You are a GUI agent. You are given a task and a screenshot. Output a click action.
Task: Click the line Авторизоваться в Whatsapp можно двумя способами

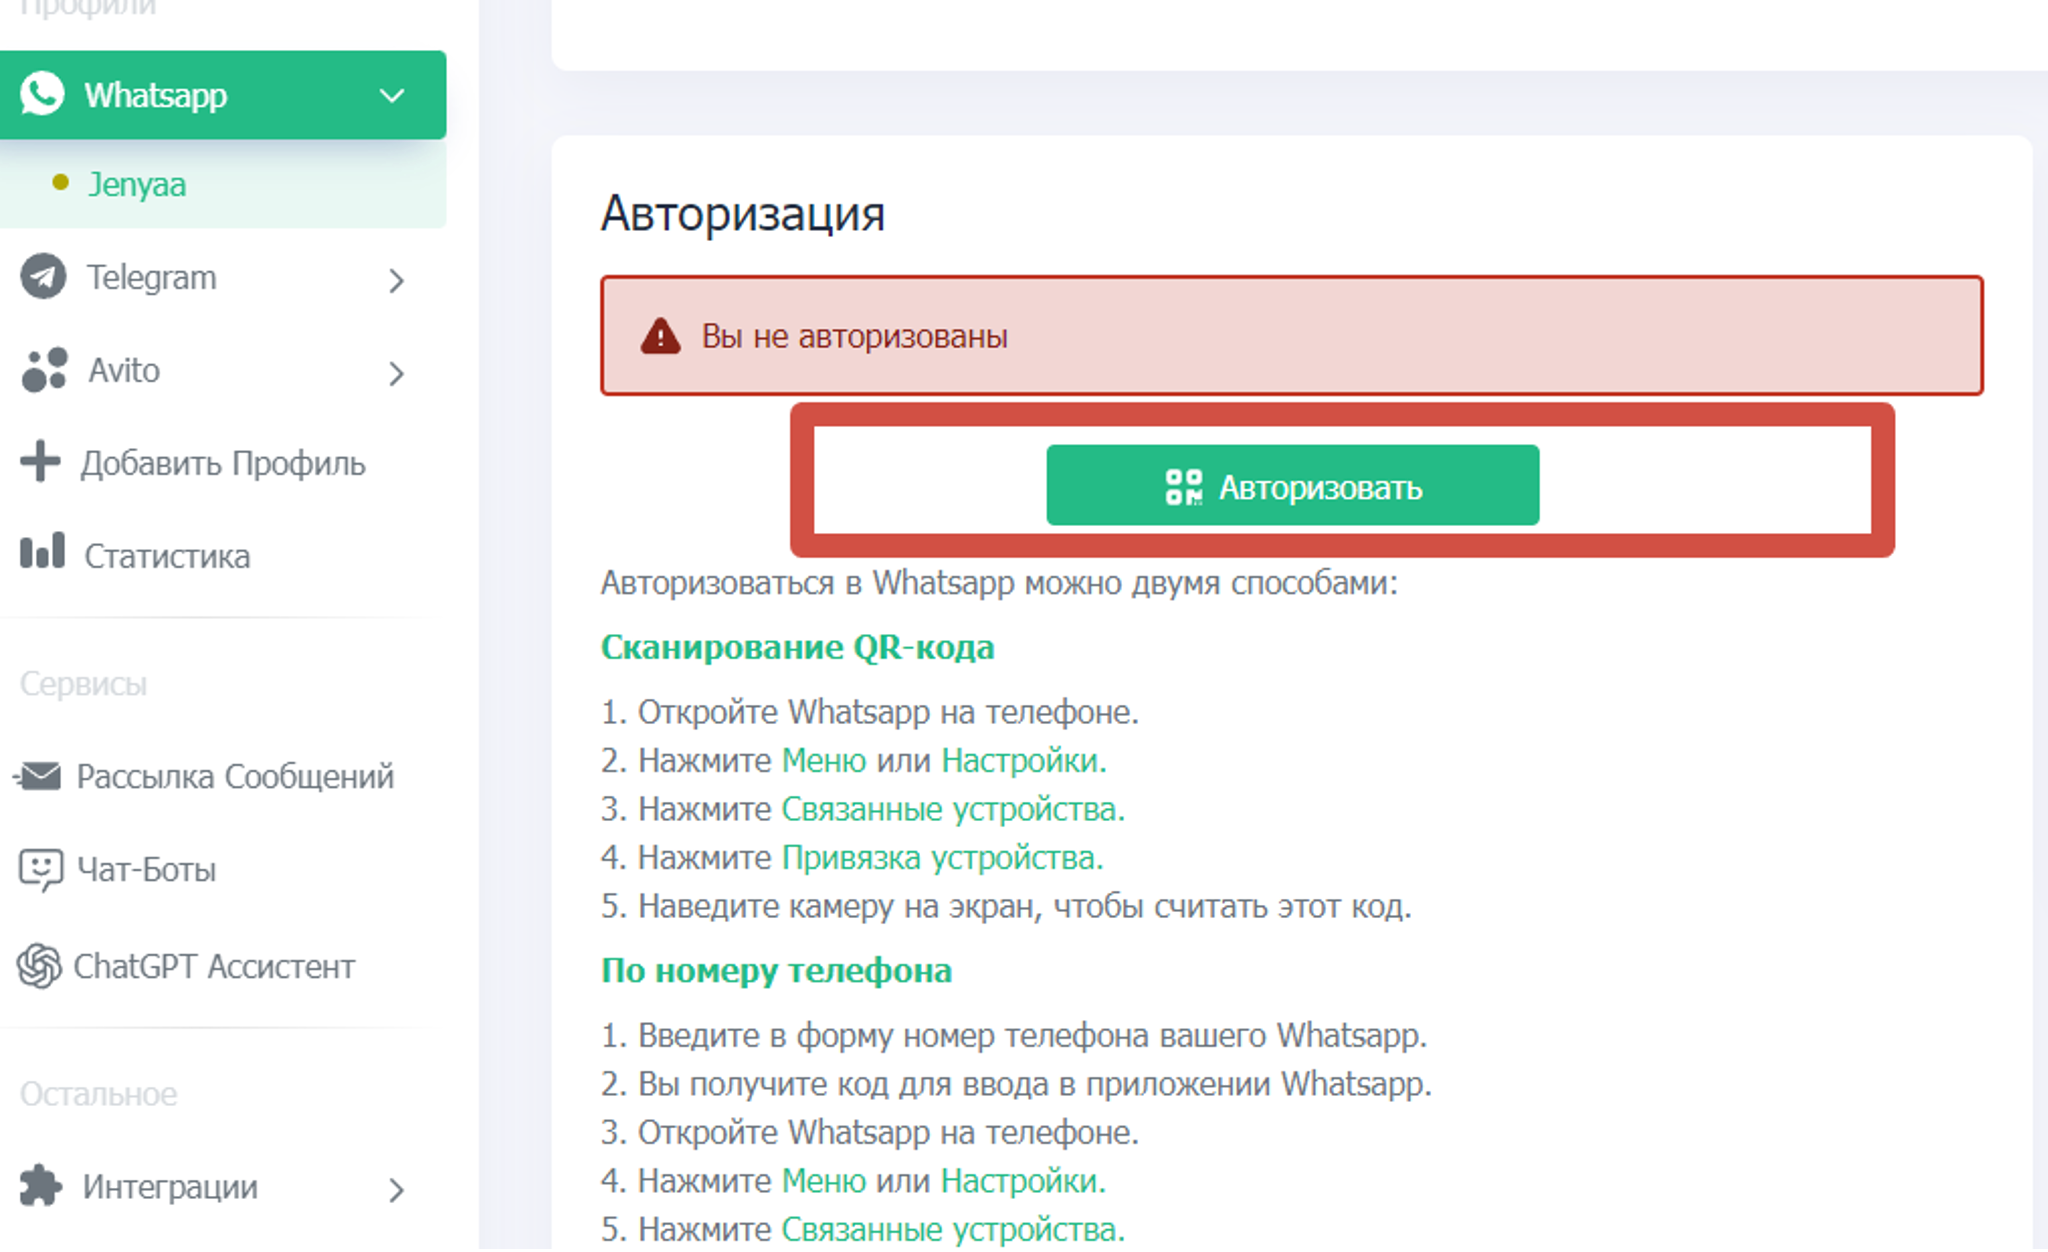pyautogui.click(x=999, y=582)
